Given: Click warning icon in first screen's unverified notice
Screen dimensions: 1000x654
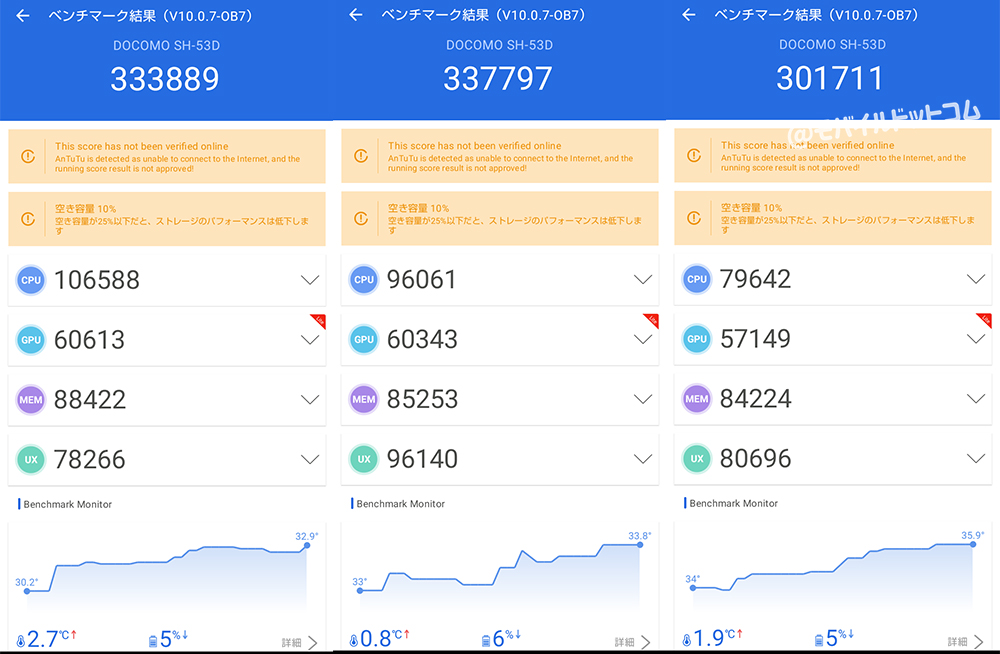Looking at the screenshot, I should pyautogui.click(x=28, y=156).
